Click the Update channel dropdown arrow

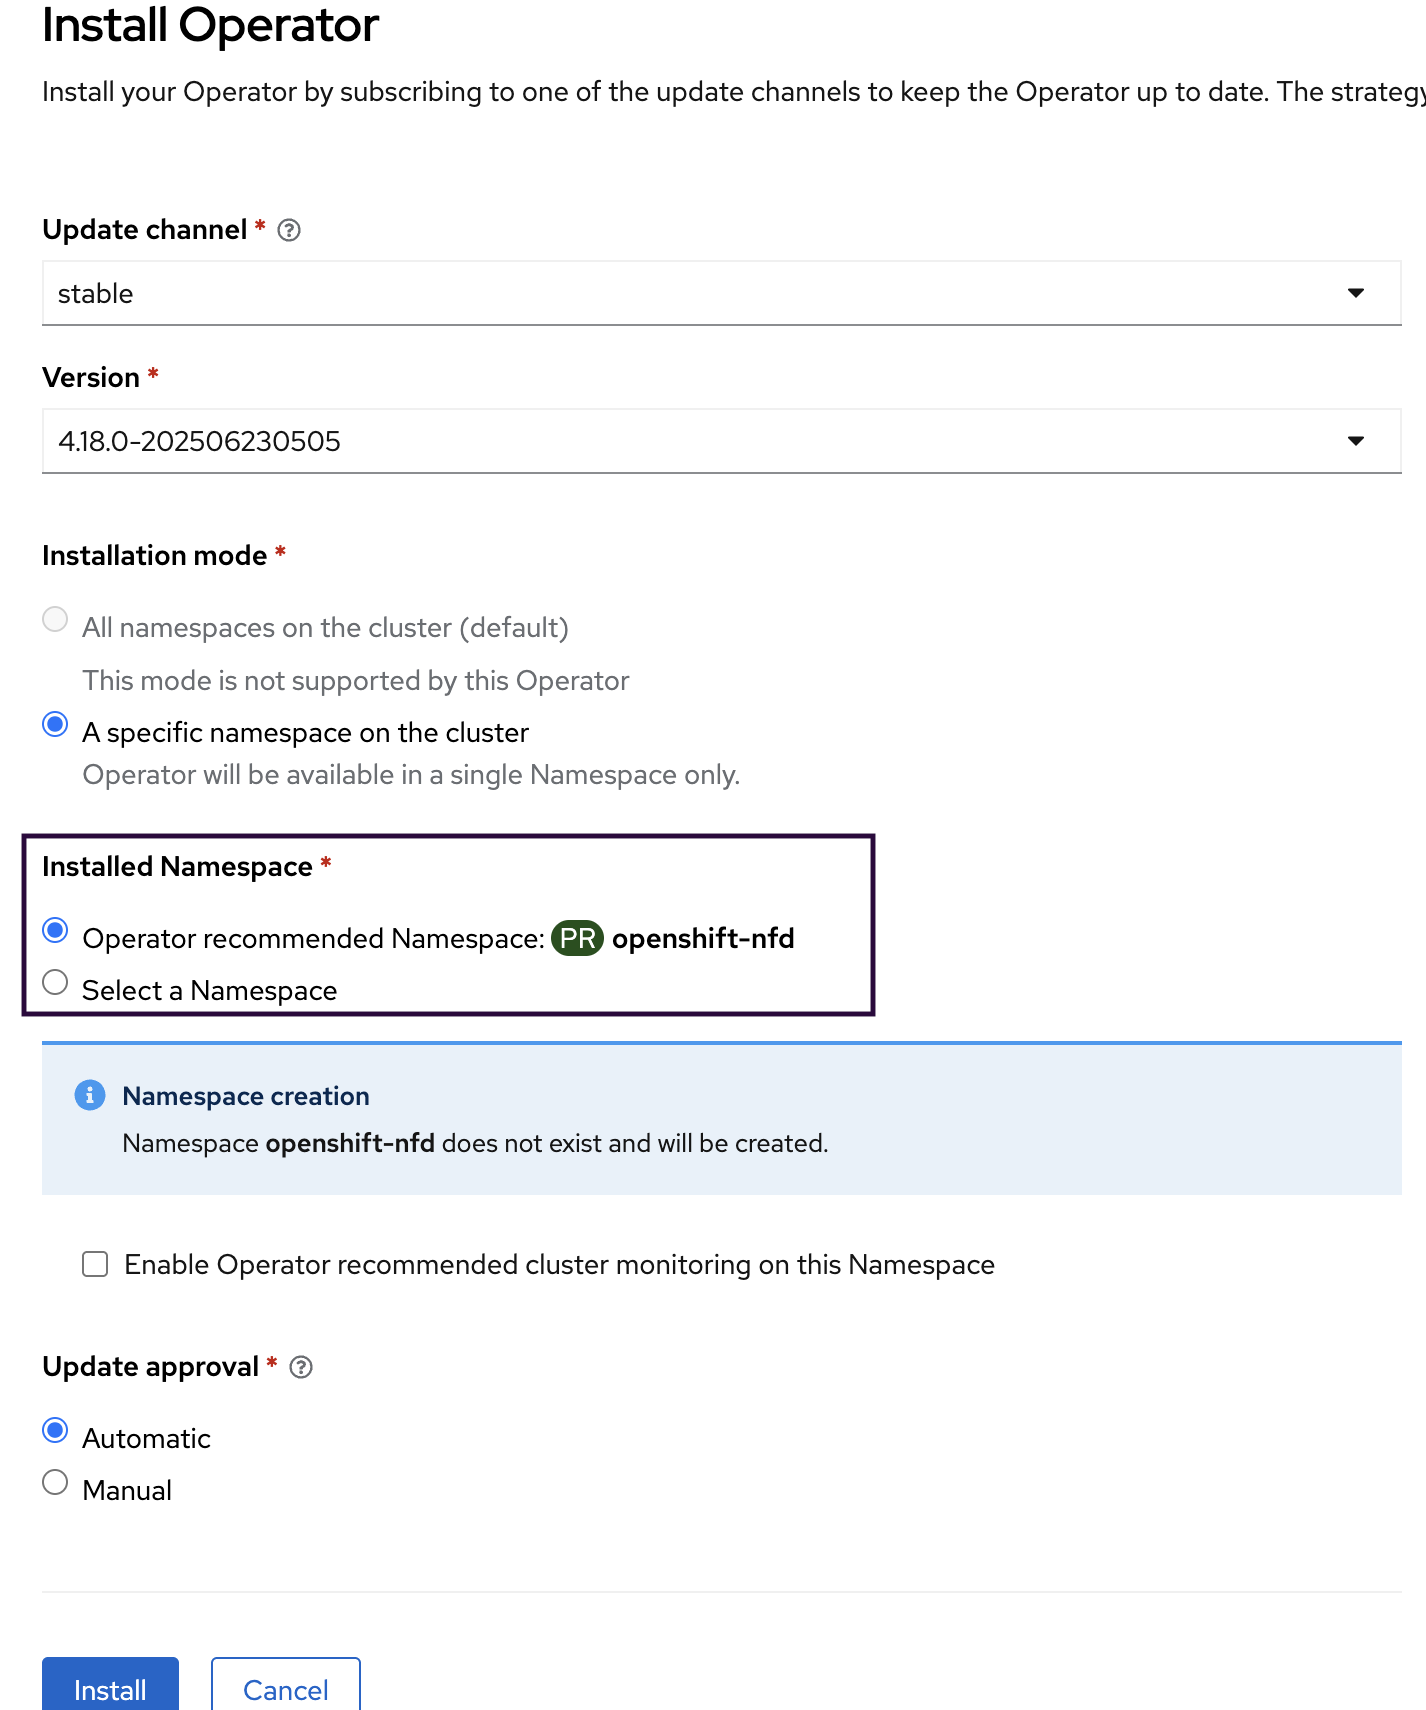tap(1356, 293)
